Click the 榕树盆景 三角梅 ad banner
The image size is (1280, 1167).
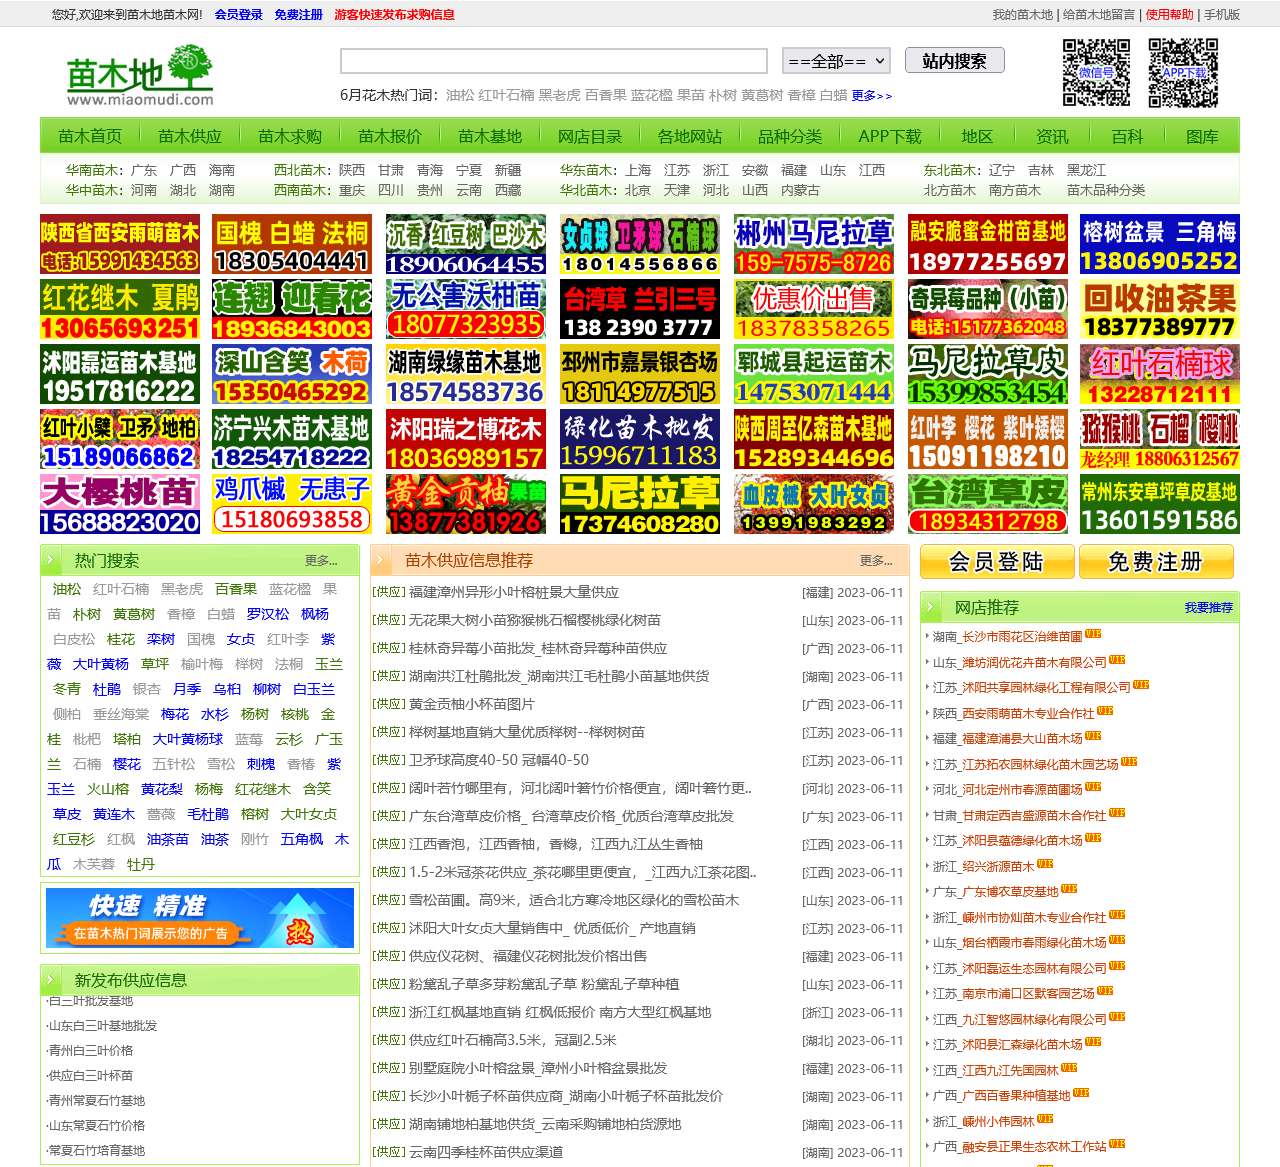[x=1160, y=244]
